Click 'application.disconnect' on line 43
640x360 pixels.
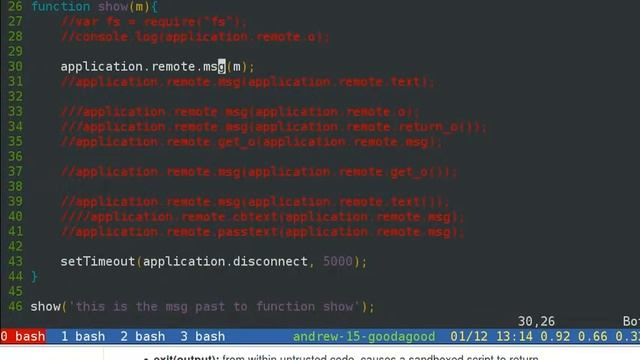[x=225, y=262]
